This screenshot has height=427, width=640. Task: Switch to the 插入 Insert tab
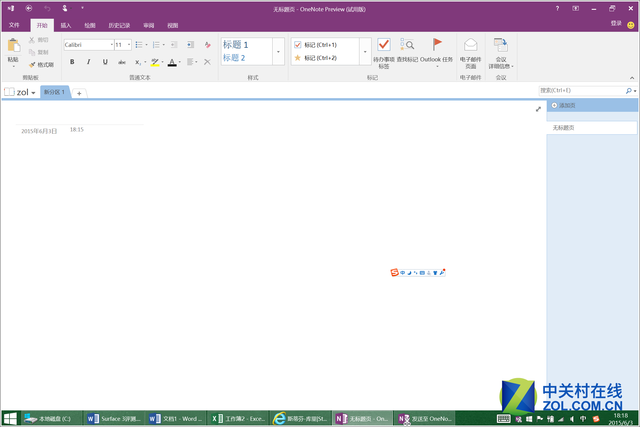66,25
